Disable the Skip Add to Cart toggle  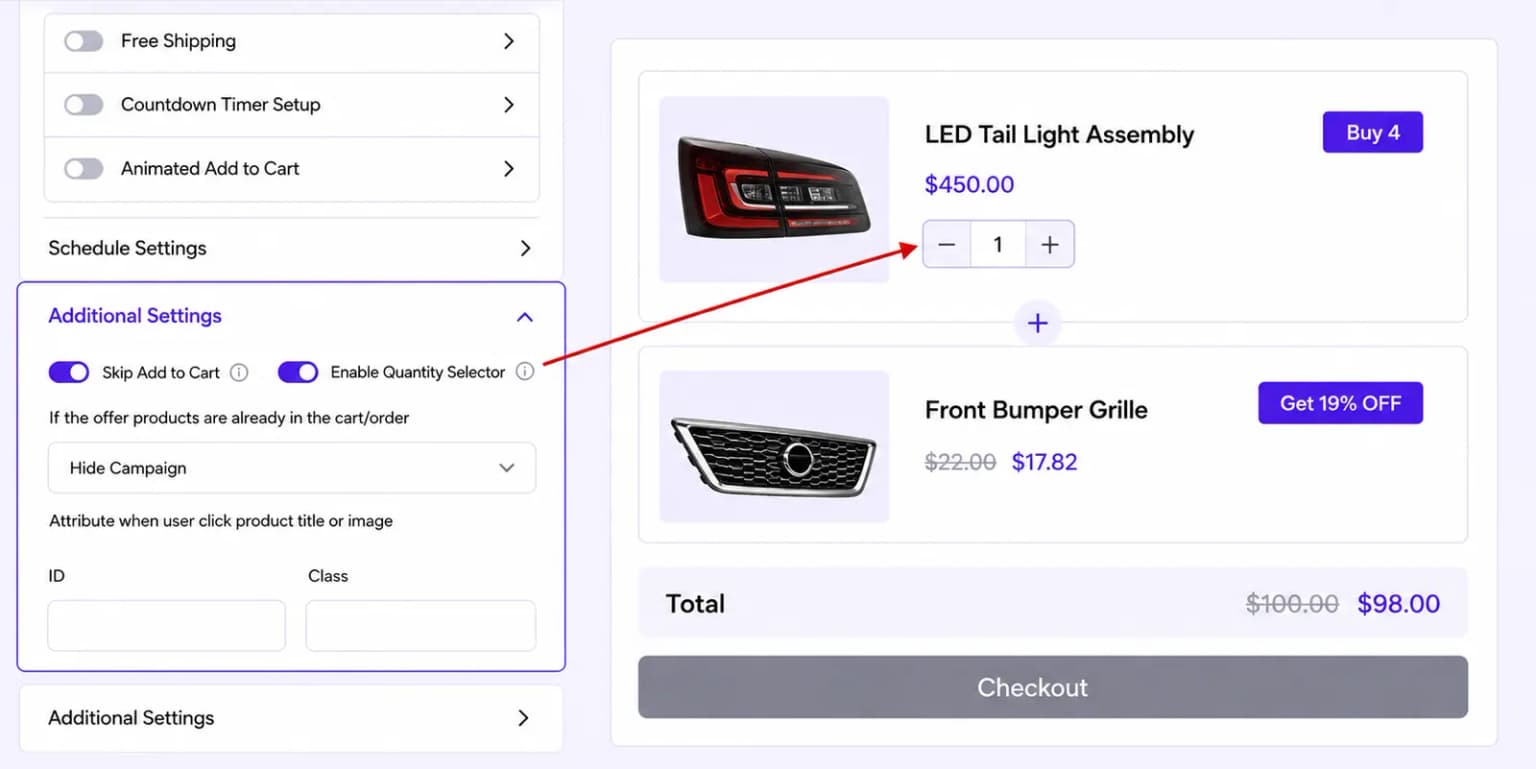click(x=69, y=372)
